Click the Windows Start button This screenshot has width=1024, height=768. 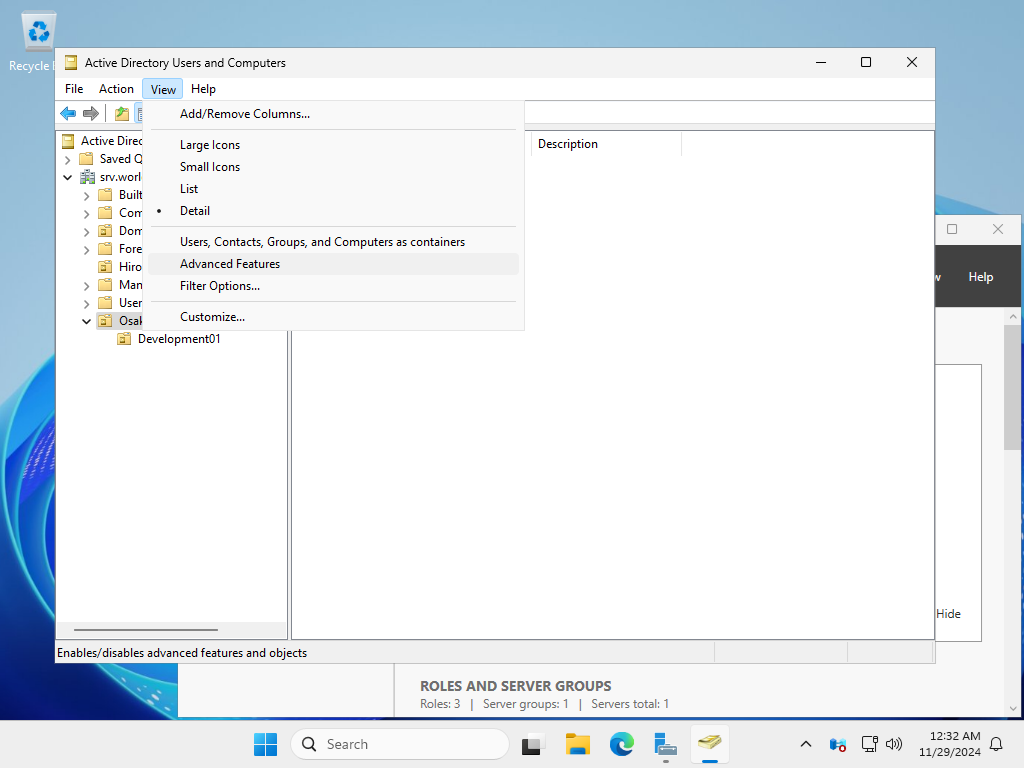pyautogui.click(x=265, y=744)
